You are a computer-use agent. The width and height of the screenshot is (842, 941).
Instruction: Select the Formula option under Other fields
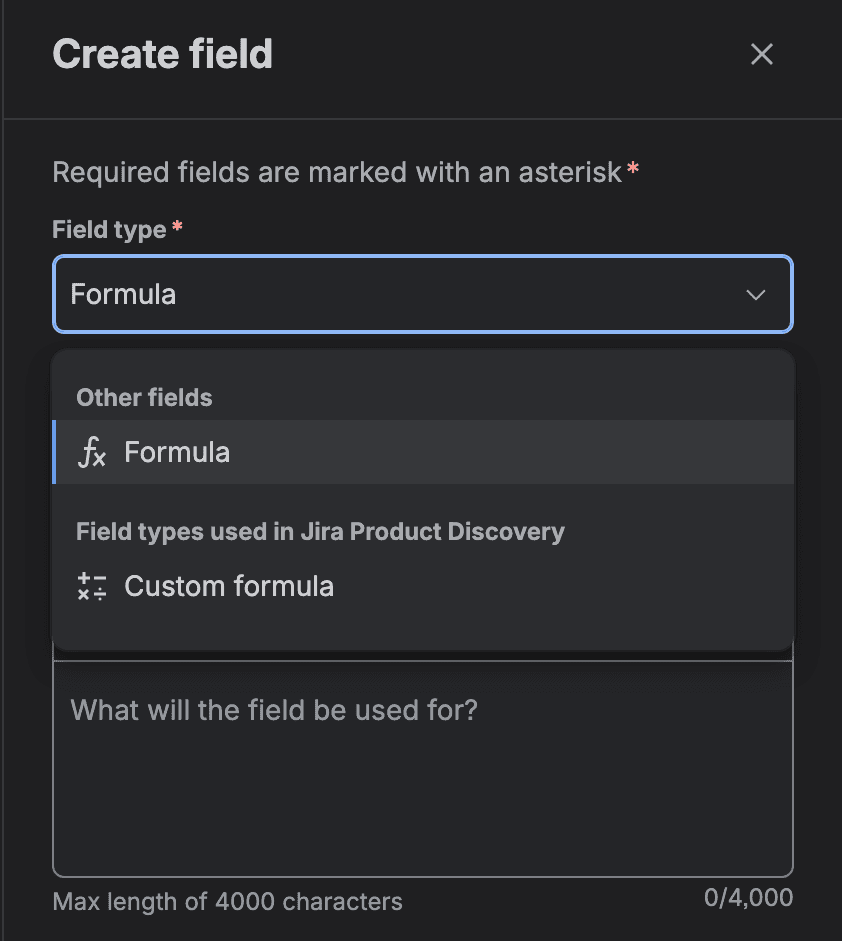coord(423,452)
